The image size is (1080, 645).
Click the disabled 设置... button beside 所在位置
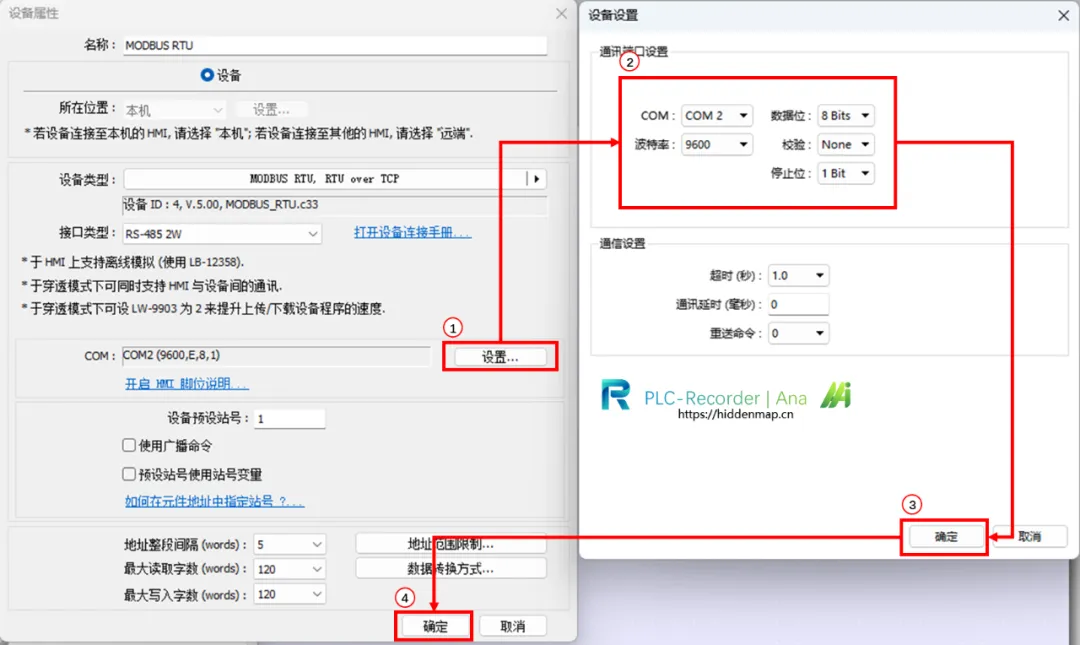[x=271, y=110]
